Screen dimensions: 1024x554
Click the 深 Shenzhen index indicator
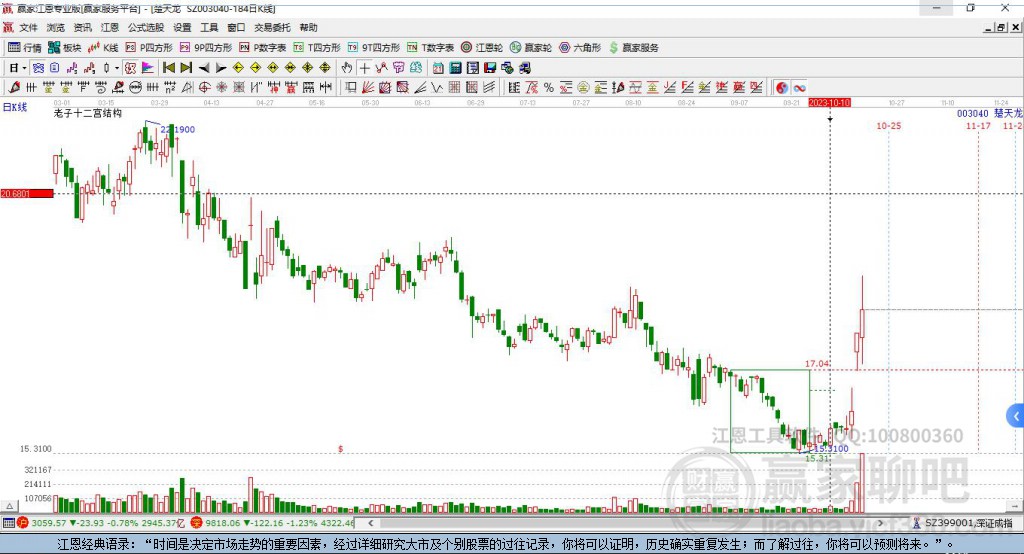pyautogui.click(x=197, y=523)
